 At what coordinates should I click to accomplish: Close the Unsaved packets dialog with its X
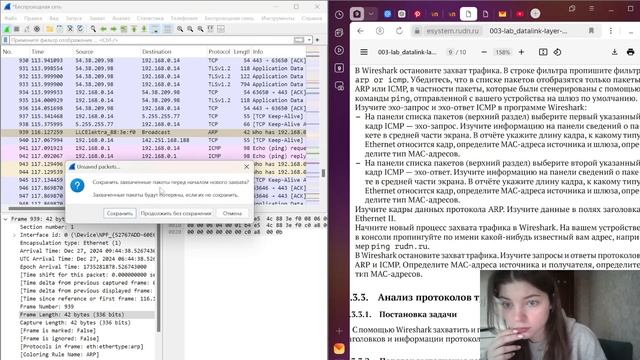click(x=246, y=167)
